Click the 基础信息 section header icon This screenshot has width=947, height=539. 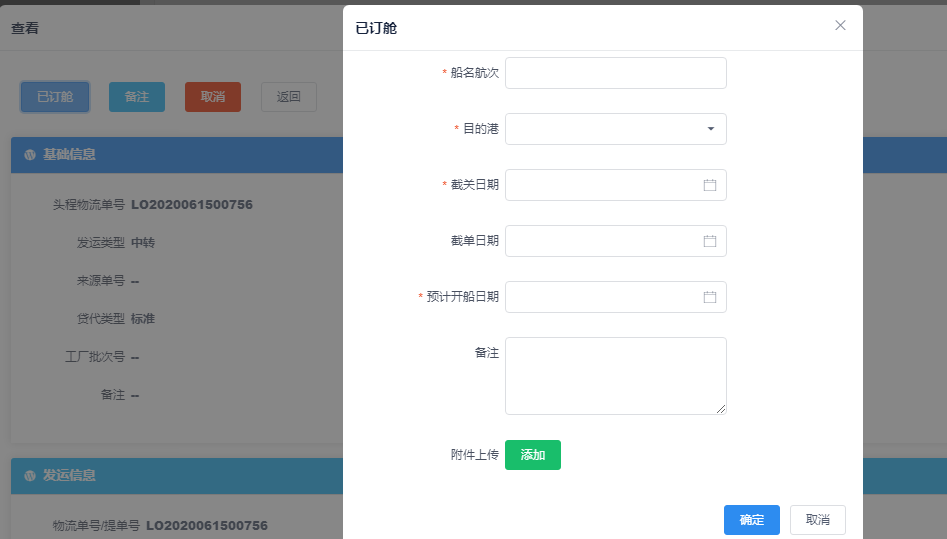[30, 155]
